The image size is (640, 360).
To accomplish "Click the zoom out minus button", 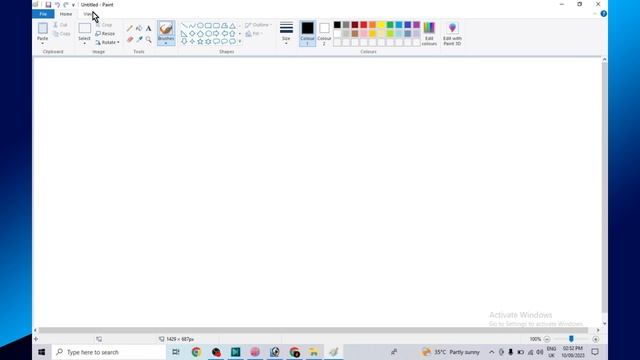I will point(547,339).
